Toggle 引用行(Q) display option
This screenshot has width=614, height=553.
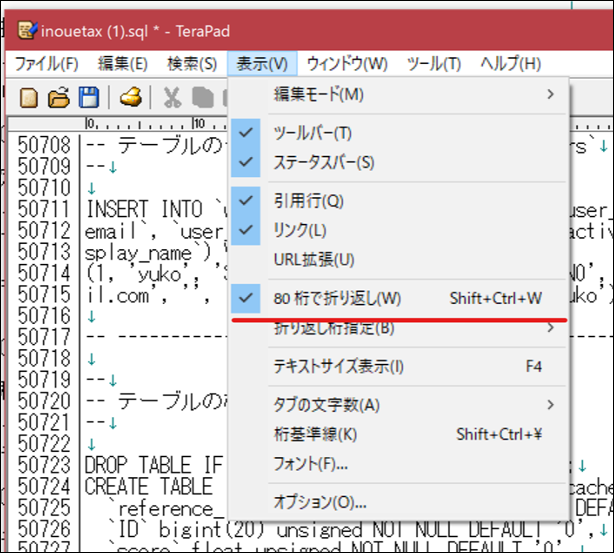coord(398,201)
